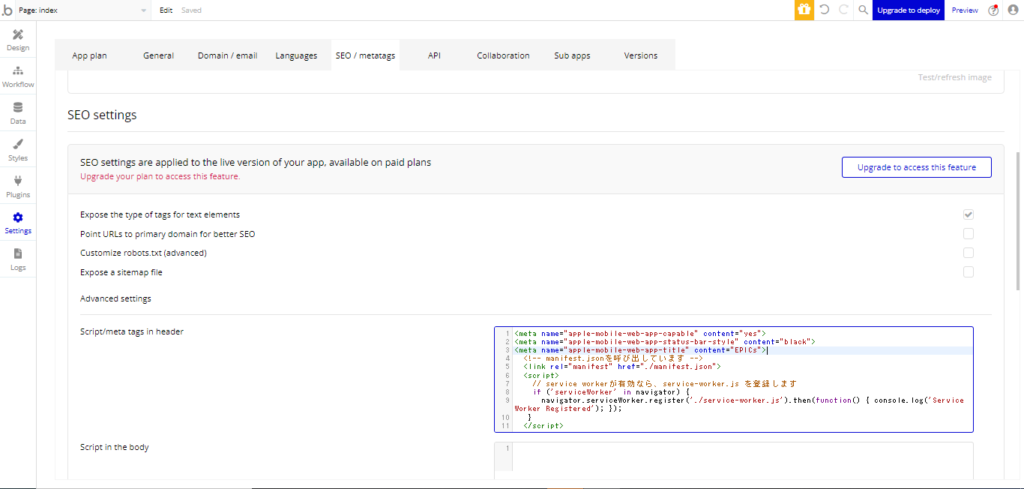Click Script/meta tags in header label

point(131,331)
